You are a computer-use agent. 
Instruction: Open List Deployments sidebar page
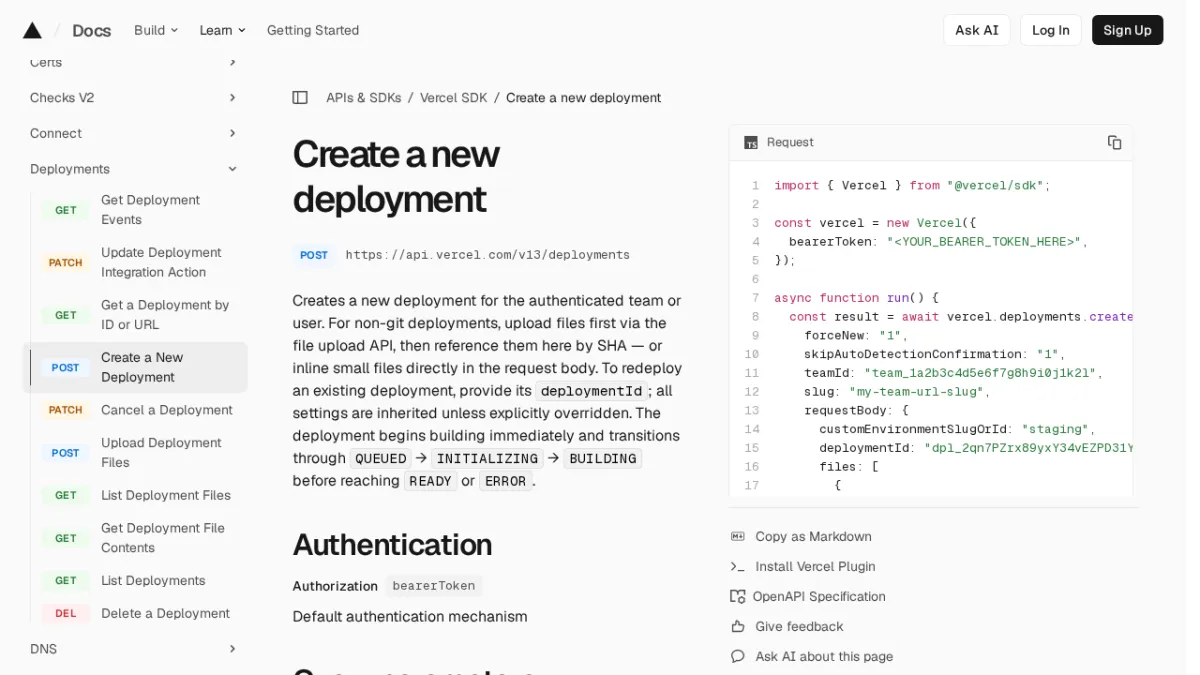click(x=153, y=580)
